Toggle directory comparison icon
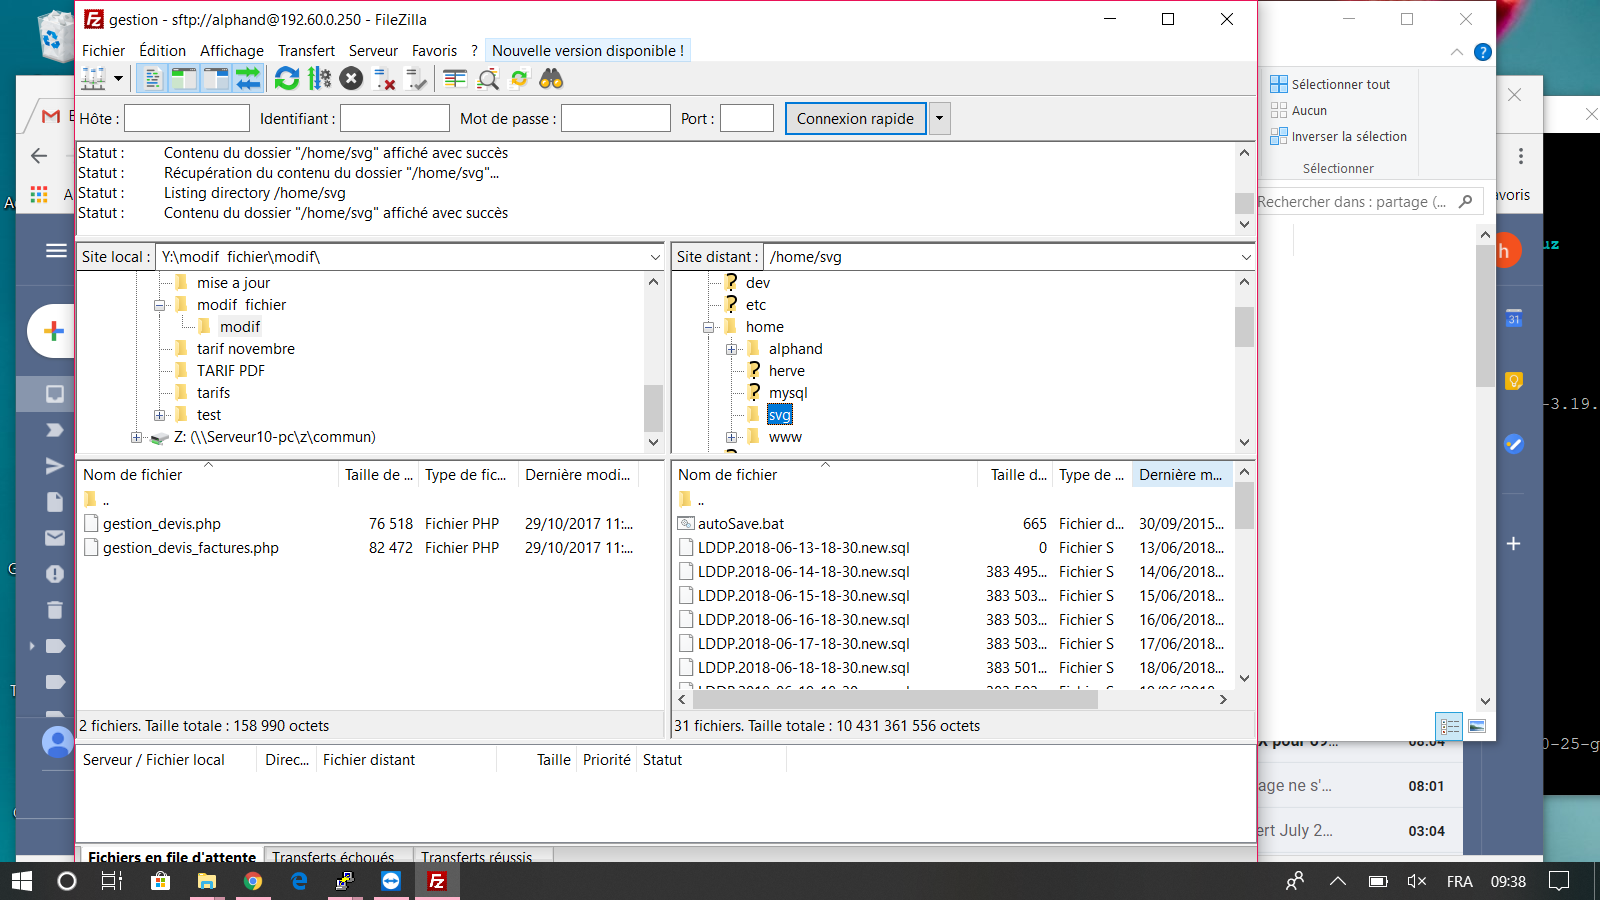 coord(488,78)
